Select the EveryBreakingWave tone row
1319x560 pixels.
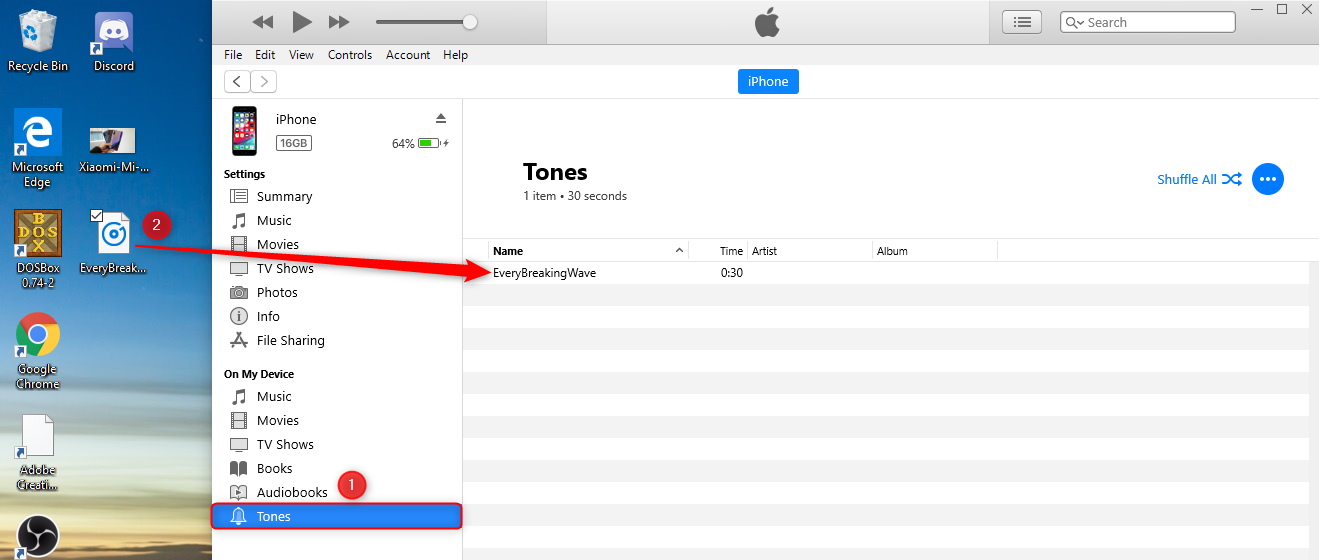point(886,273)
